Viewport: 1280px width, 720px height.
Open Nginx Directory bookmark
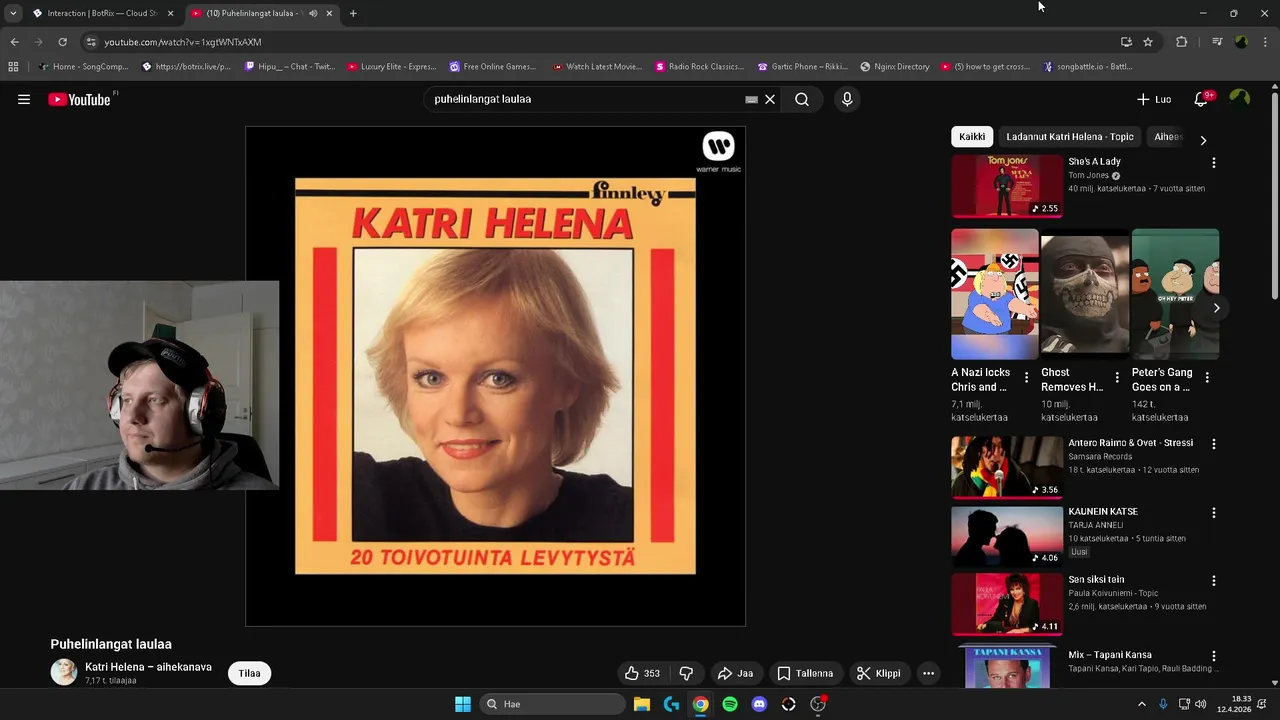click(x=894, y=67)
